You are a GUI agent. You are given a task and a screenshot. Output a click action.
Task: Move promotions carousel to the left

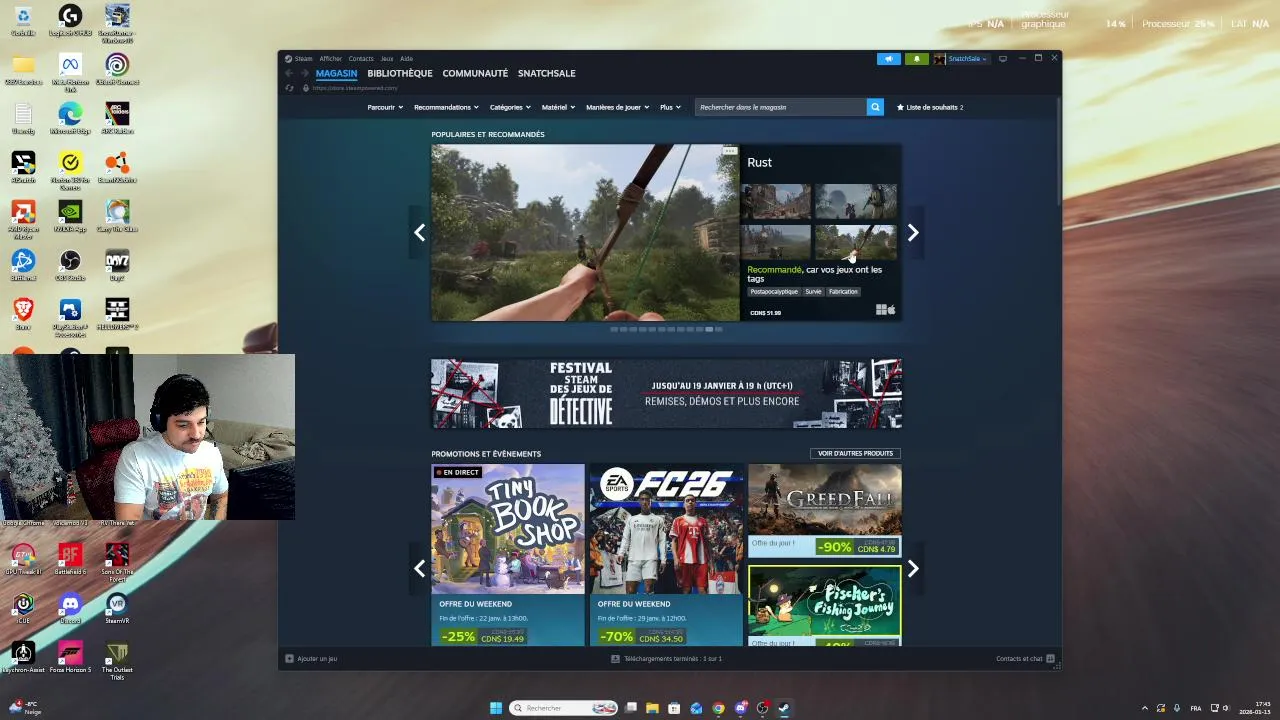pos(420,569)
